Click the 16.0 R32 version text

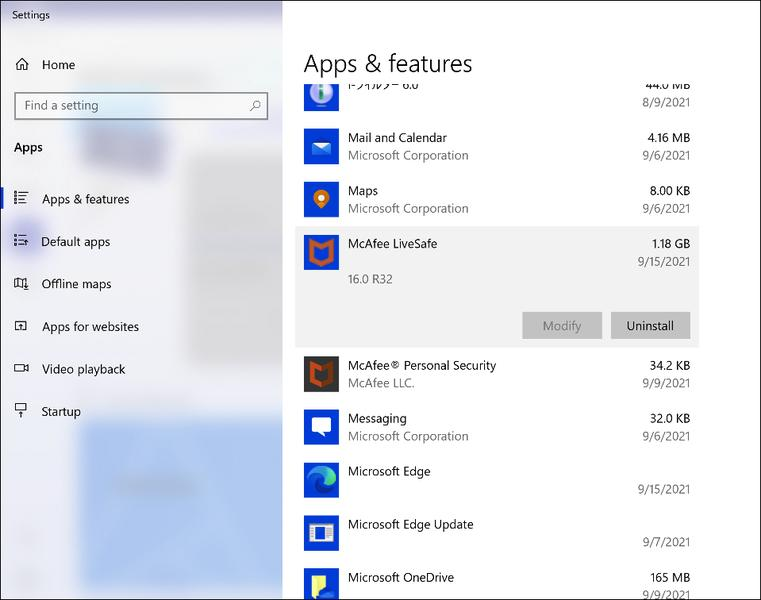370,279
